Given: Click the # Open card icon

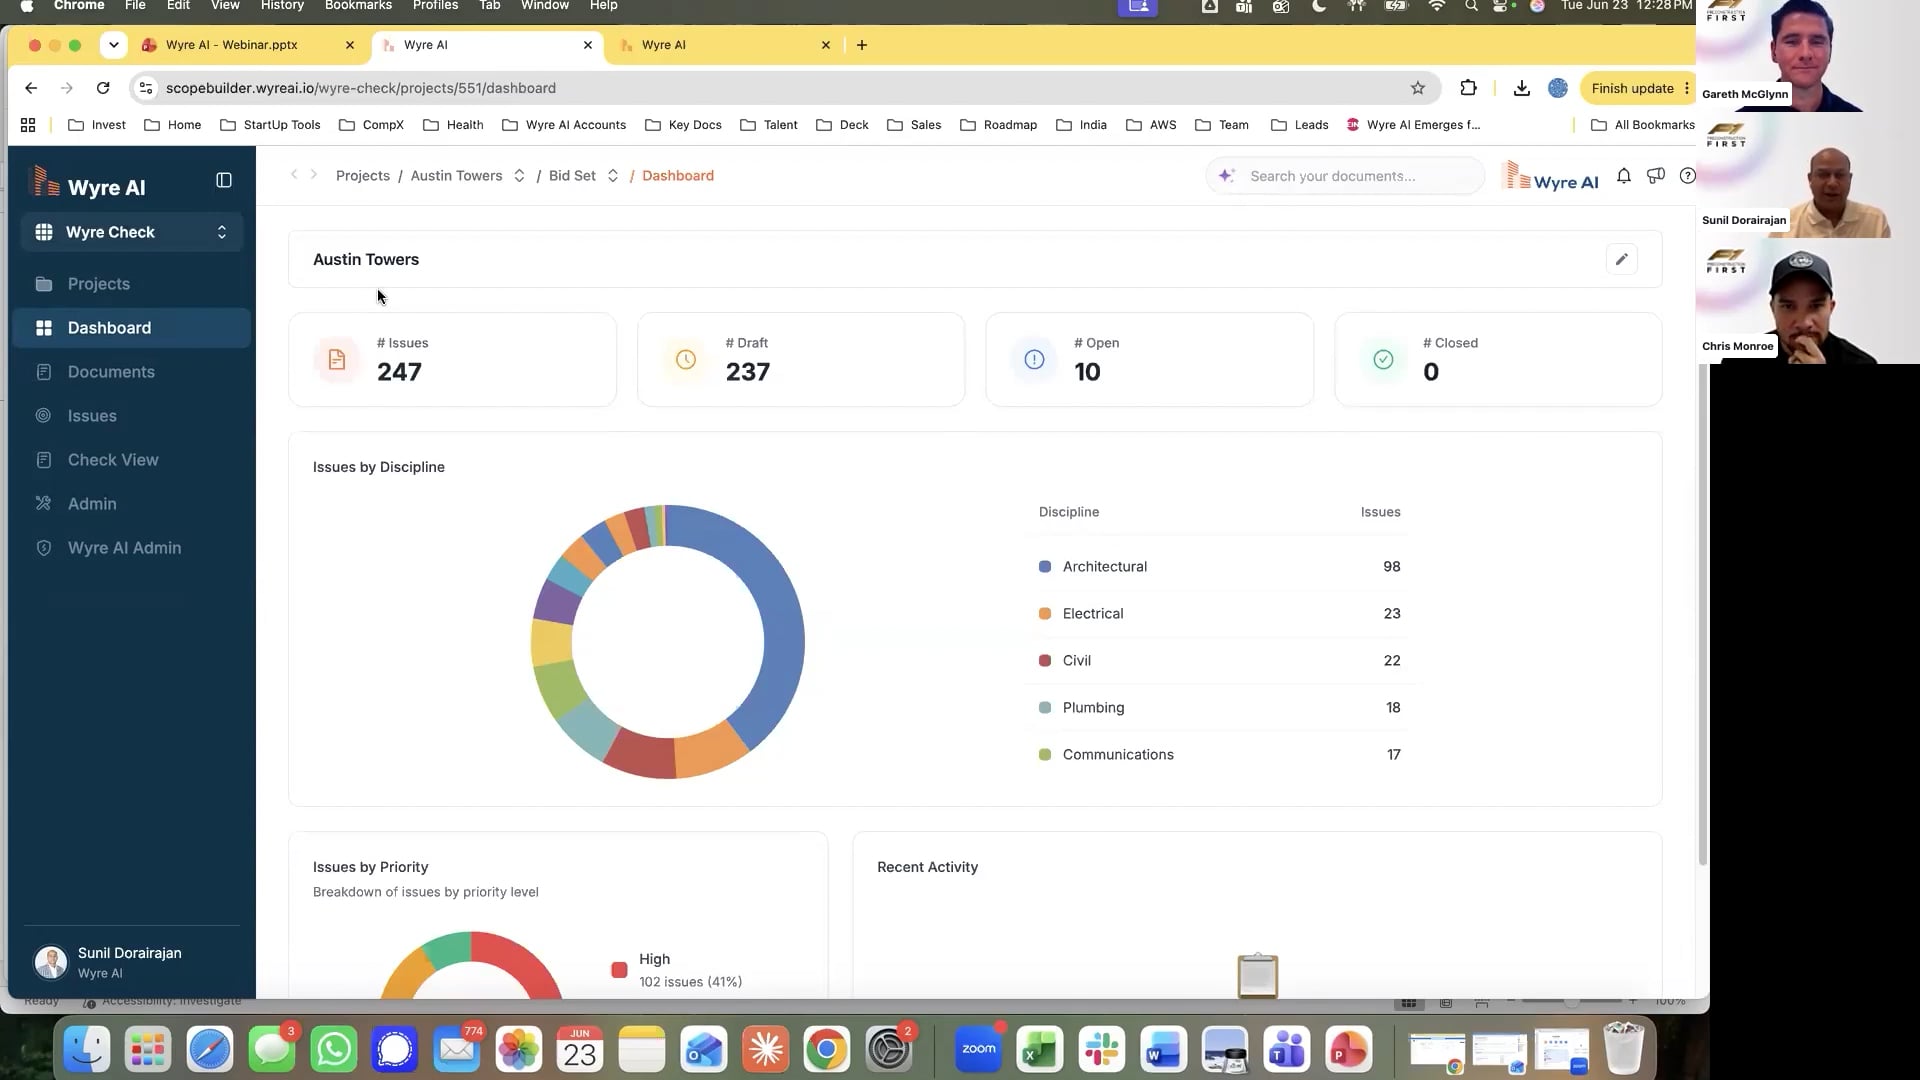Looking at the screenshot, I should [x=1034, y=359].
